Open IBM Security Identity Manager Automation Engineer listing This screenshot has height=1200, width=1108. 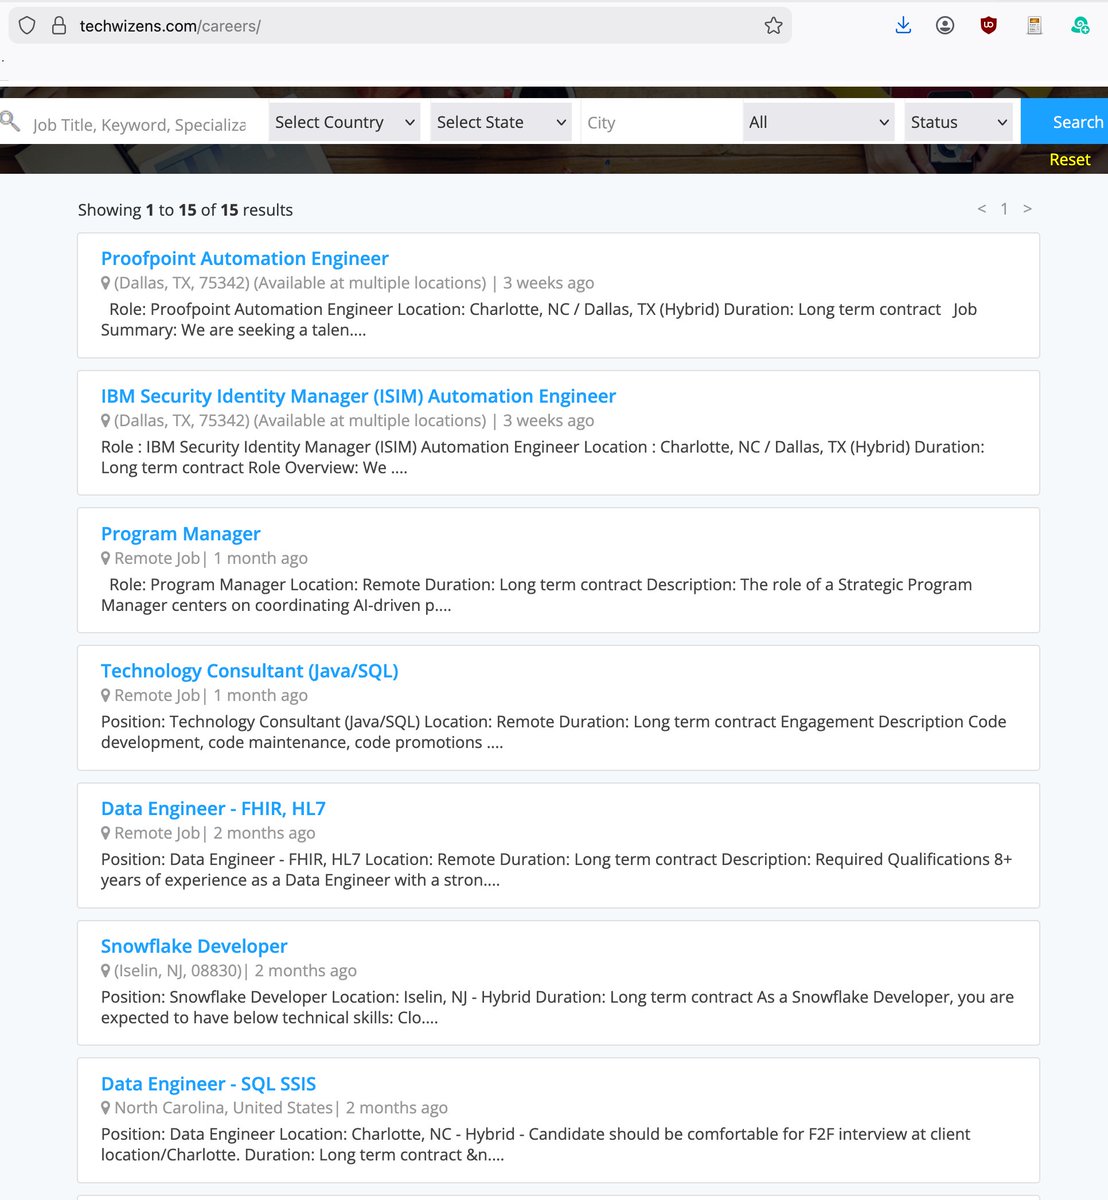coord(358,396)
